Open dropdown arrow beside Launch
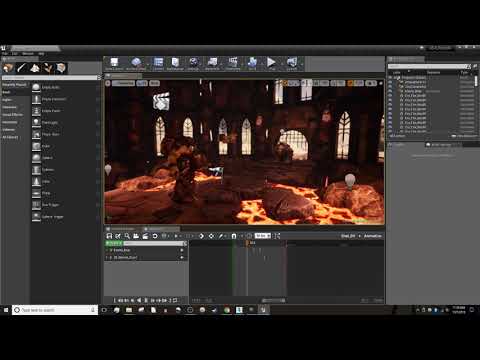 point(302,64)
